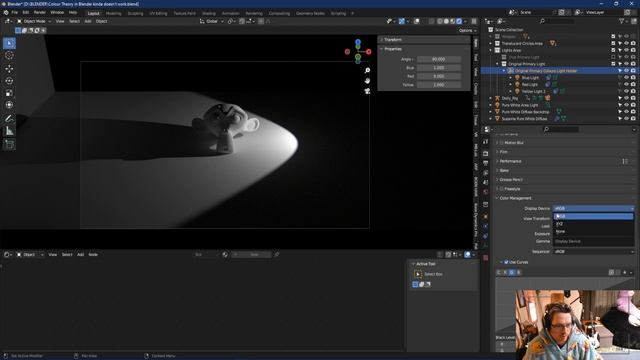This screenshot has height=360, width=640.
Task: Select the Select Box tool in viewport toolbar
Action: pyautogui.click(x=9, y=43)
